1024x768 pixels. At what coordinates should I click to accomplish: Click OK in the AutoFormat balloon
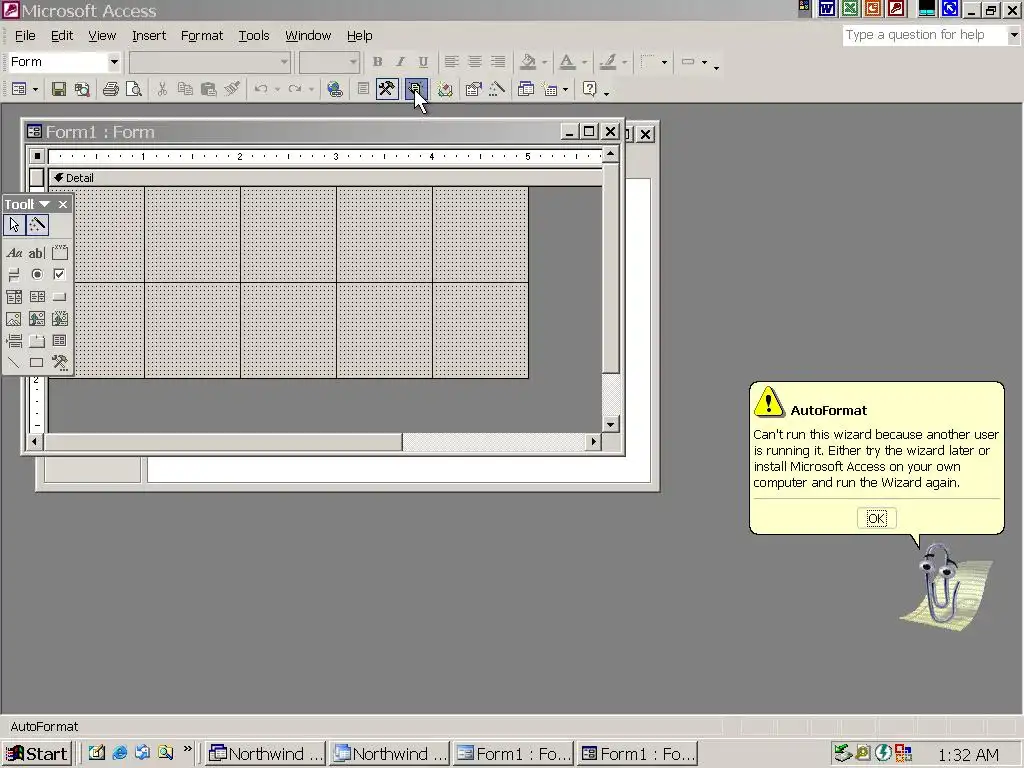(876, 519)
